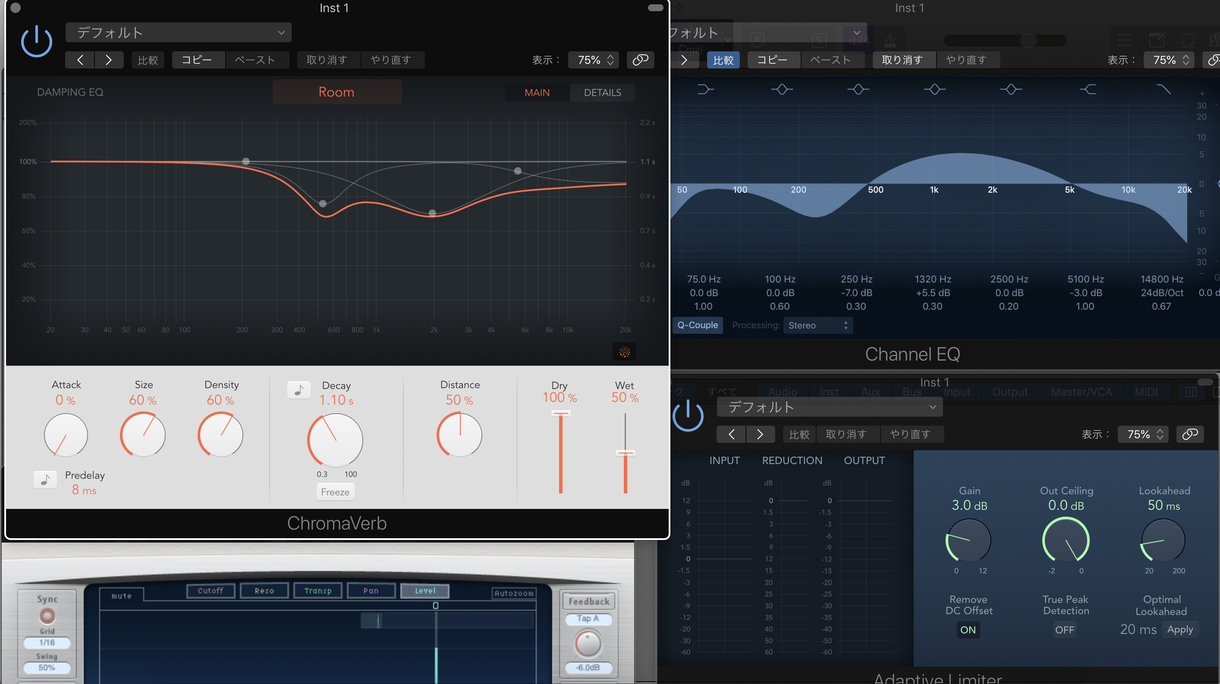Select the Reso tab in delay plugin
This screenshot has height=684, width=1220.
[x=264, y=591]
